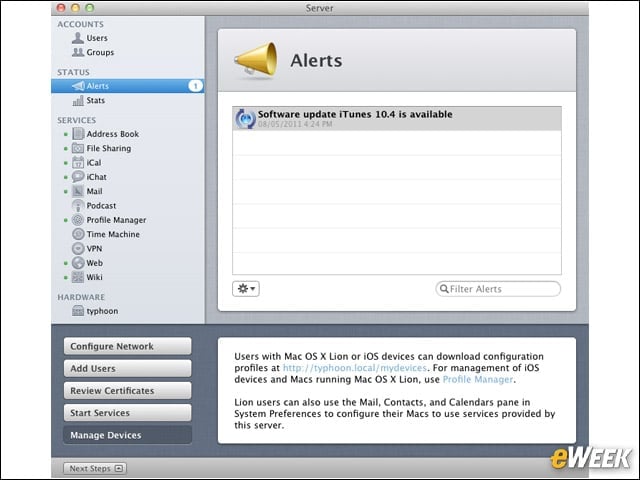Click the Stats bar chart icon

(78, 100)
